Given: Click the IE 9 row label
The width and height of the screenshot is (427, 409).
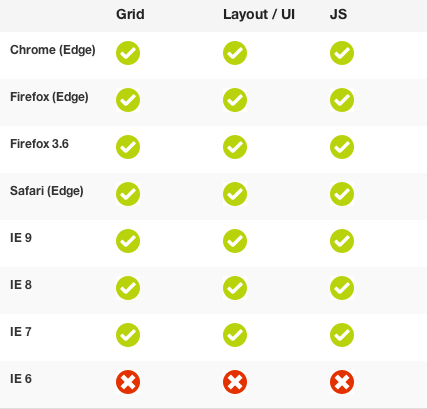Looking at the screenshot, I should [21, 238].
